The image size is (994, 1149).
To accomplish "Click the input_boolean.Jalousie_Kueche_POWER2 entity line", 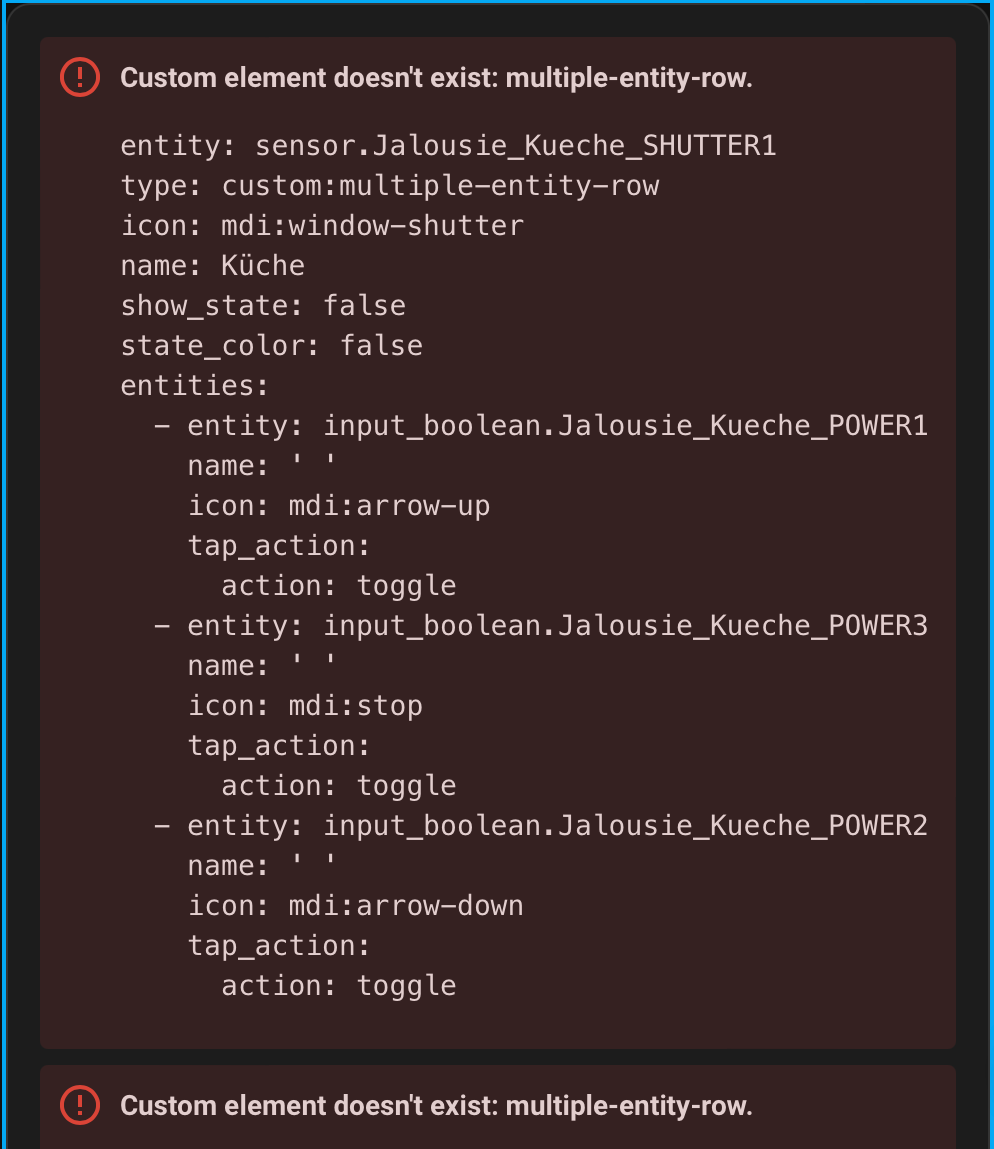I will [x=540, y=826].
